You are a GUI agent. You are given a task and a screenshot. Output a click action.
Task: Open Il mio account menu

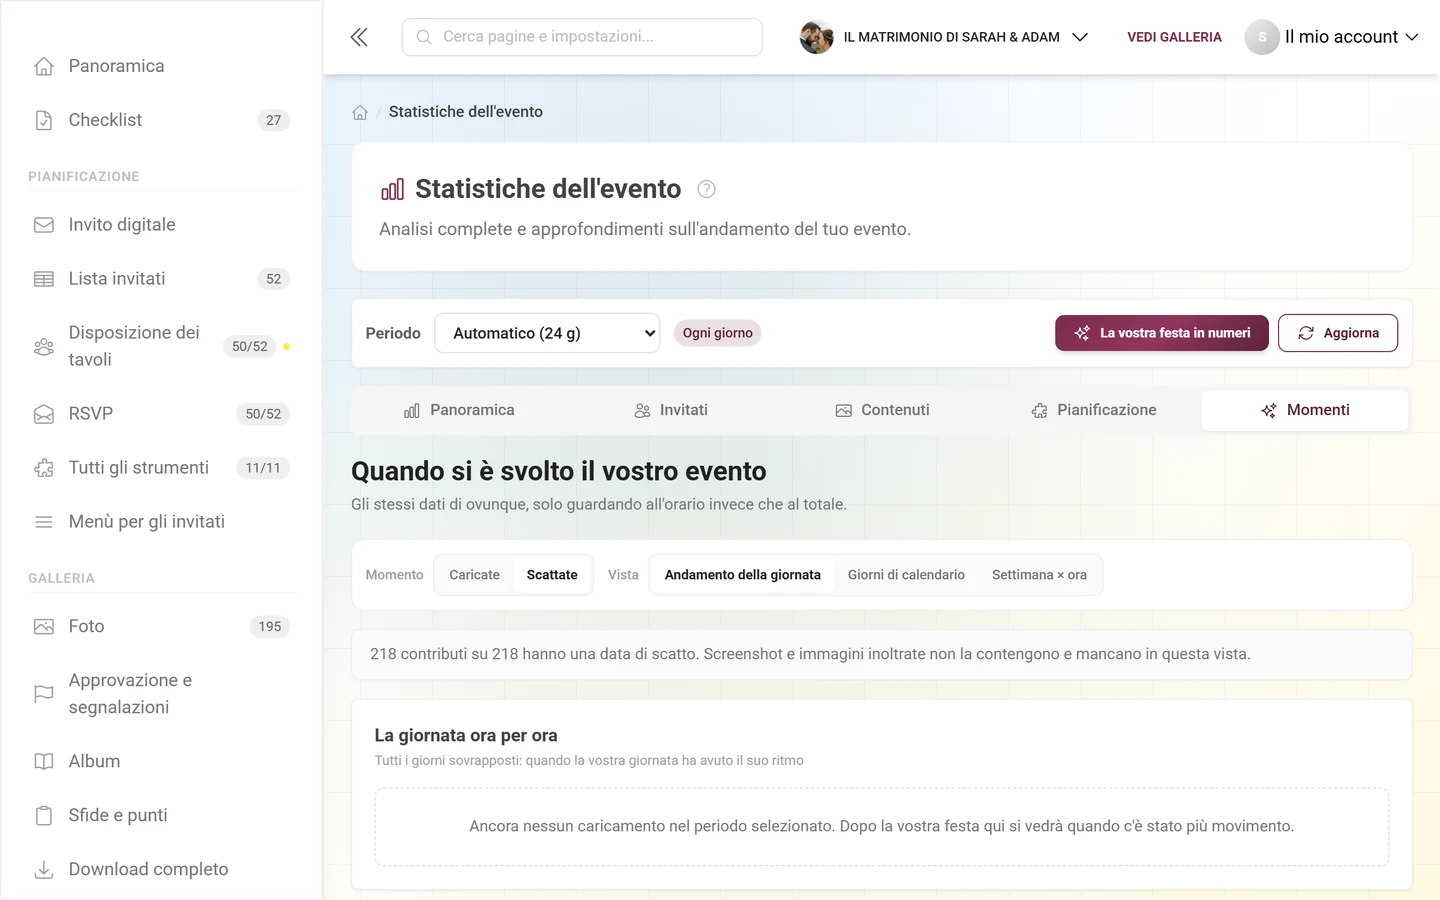1332,37
